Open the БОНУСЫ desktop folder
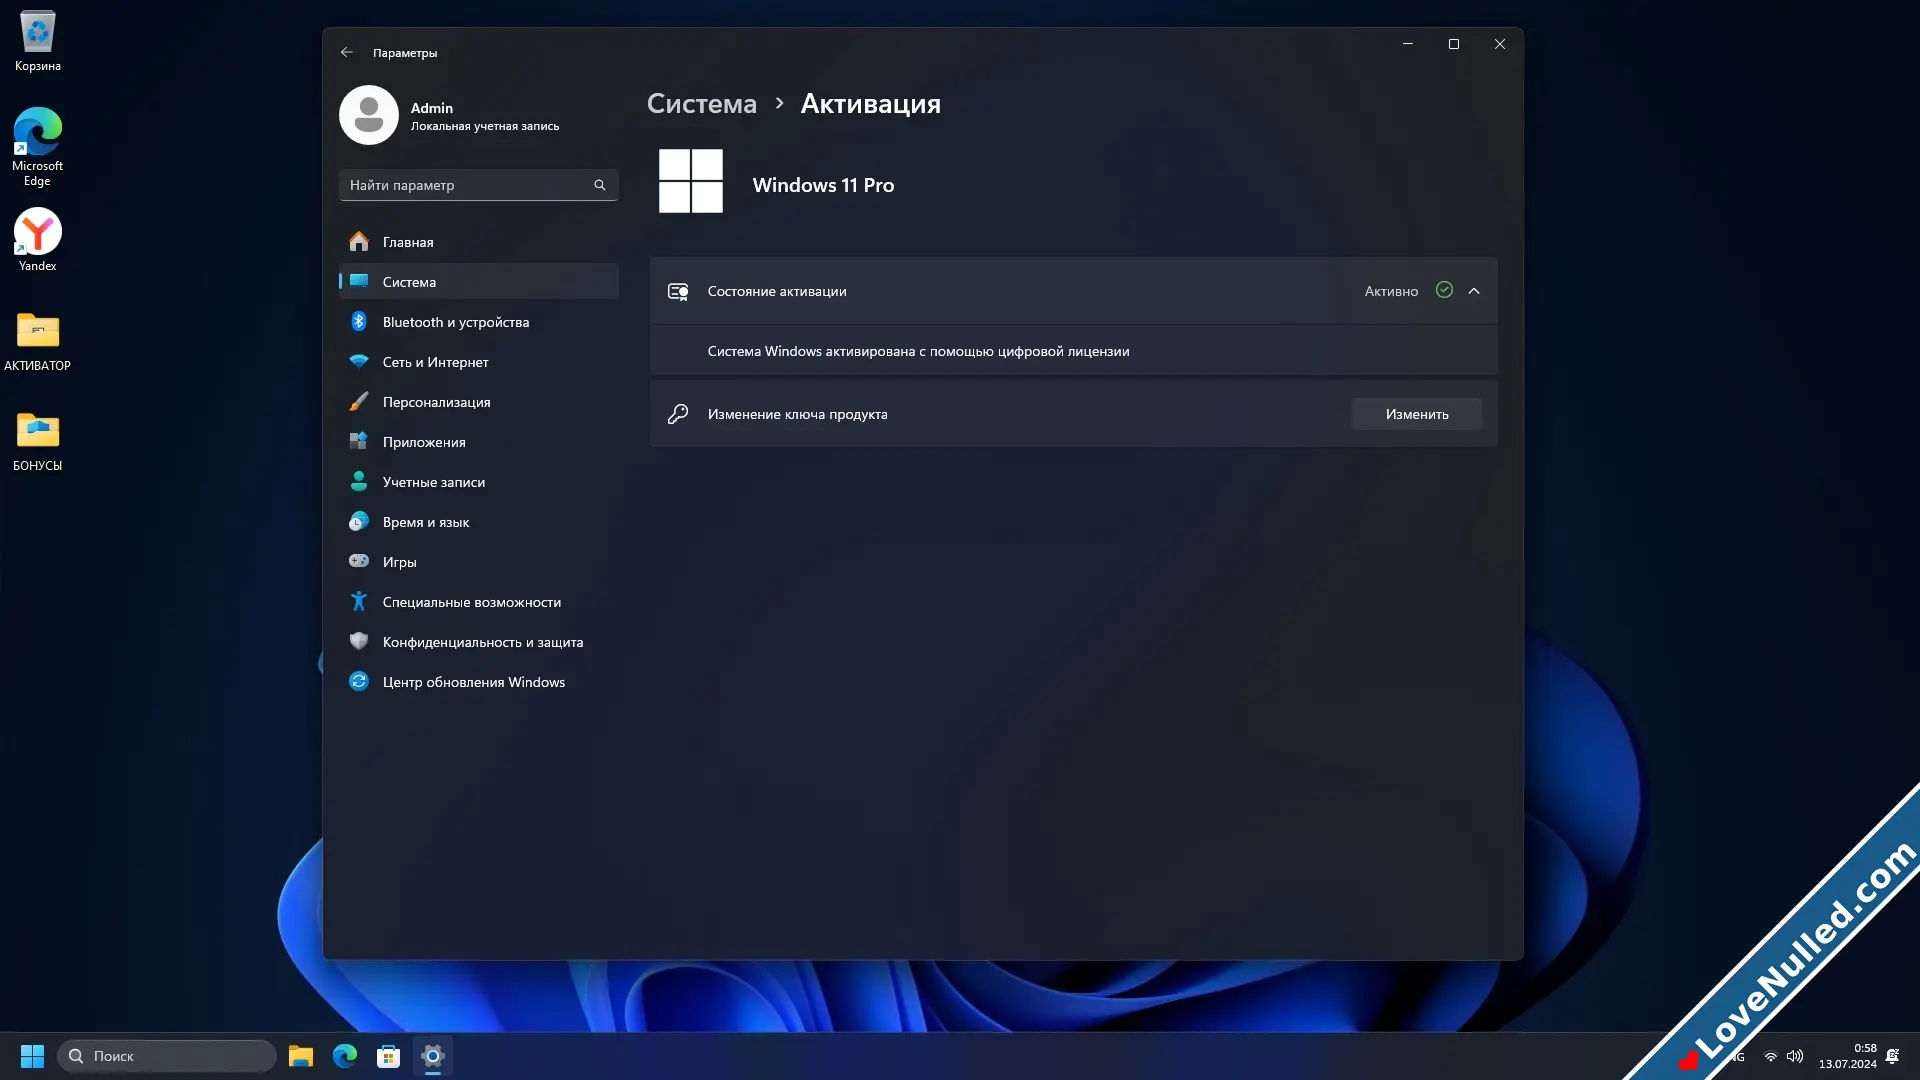The height and width of the screenshot is (1080, 1920). [38, 441]
